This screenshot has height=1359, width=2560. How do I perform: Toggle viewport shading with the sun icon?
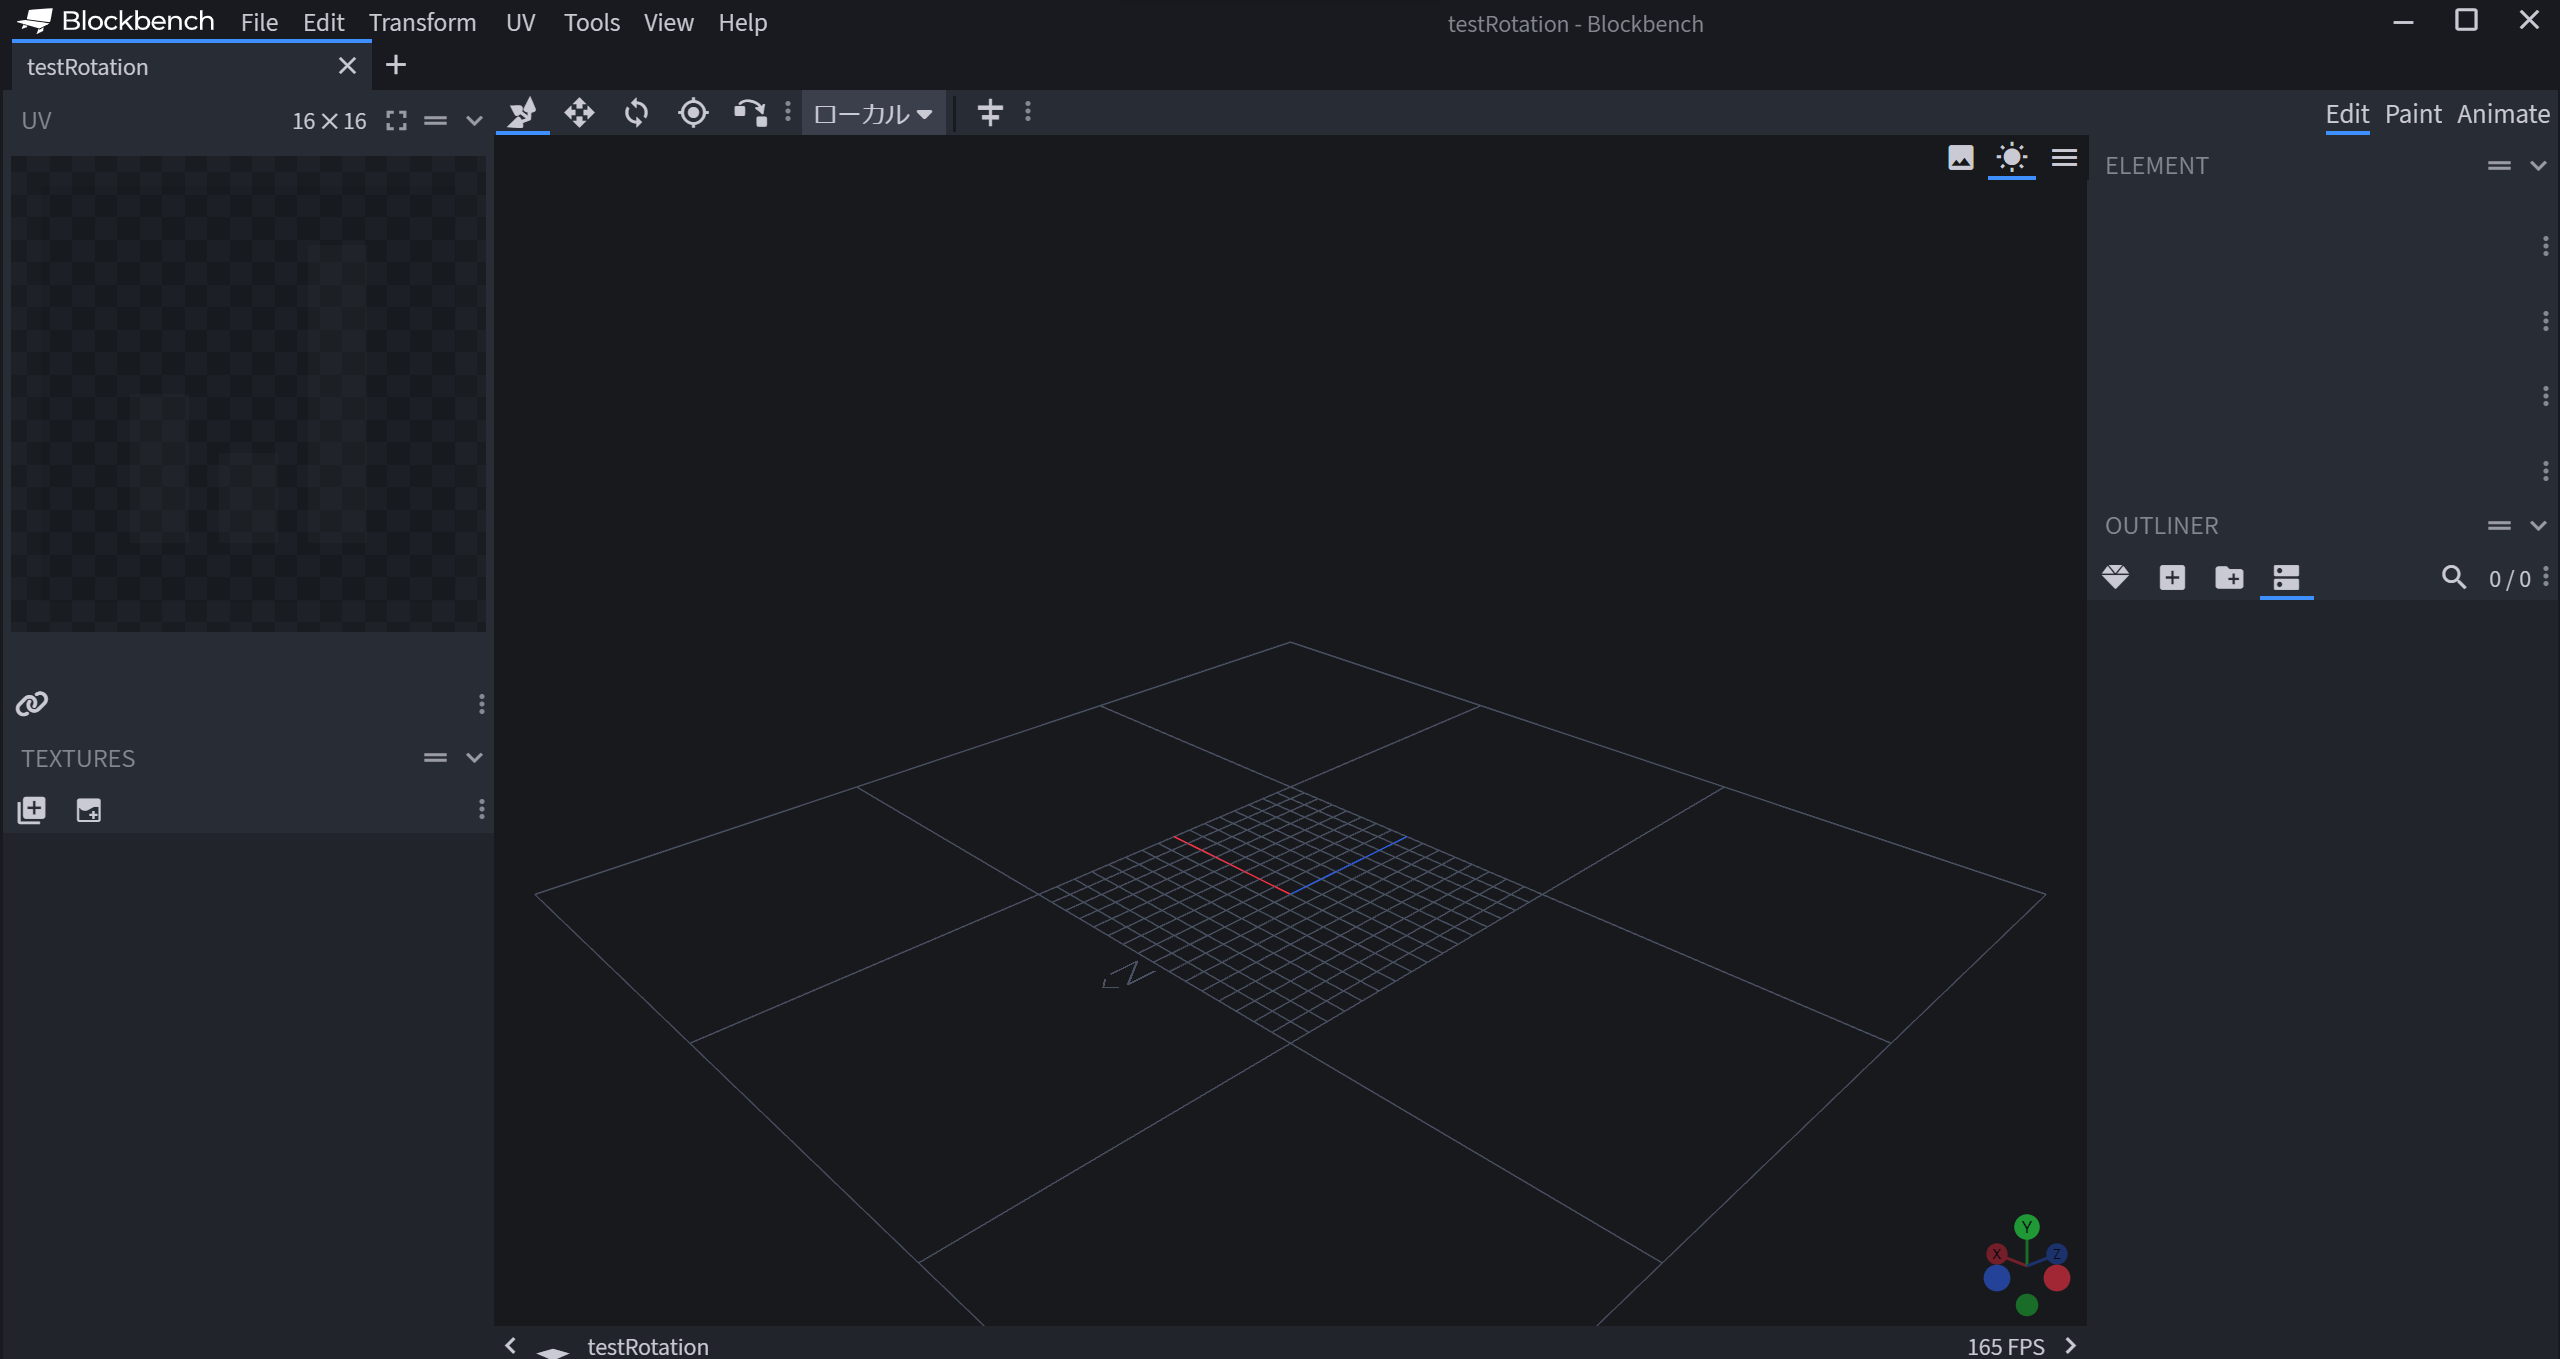click(2011, 158)
